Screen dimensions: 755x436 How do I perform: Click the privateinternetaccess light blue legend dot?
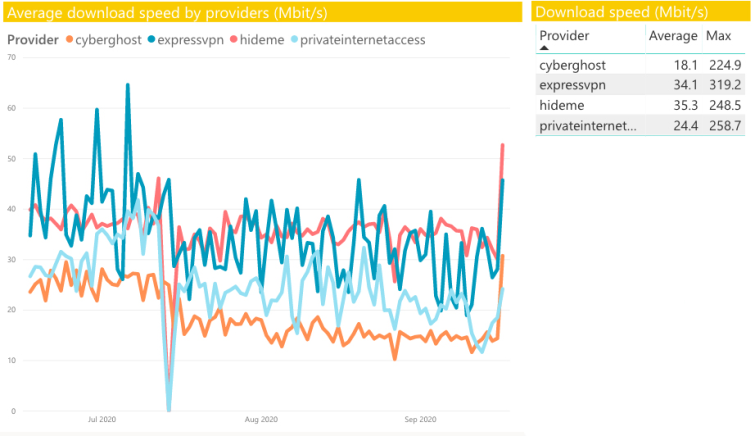(294, 40)
